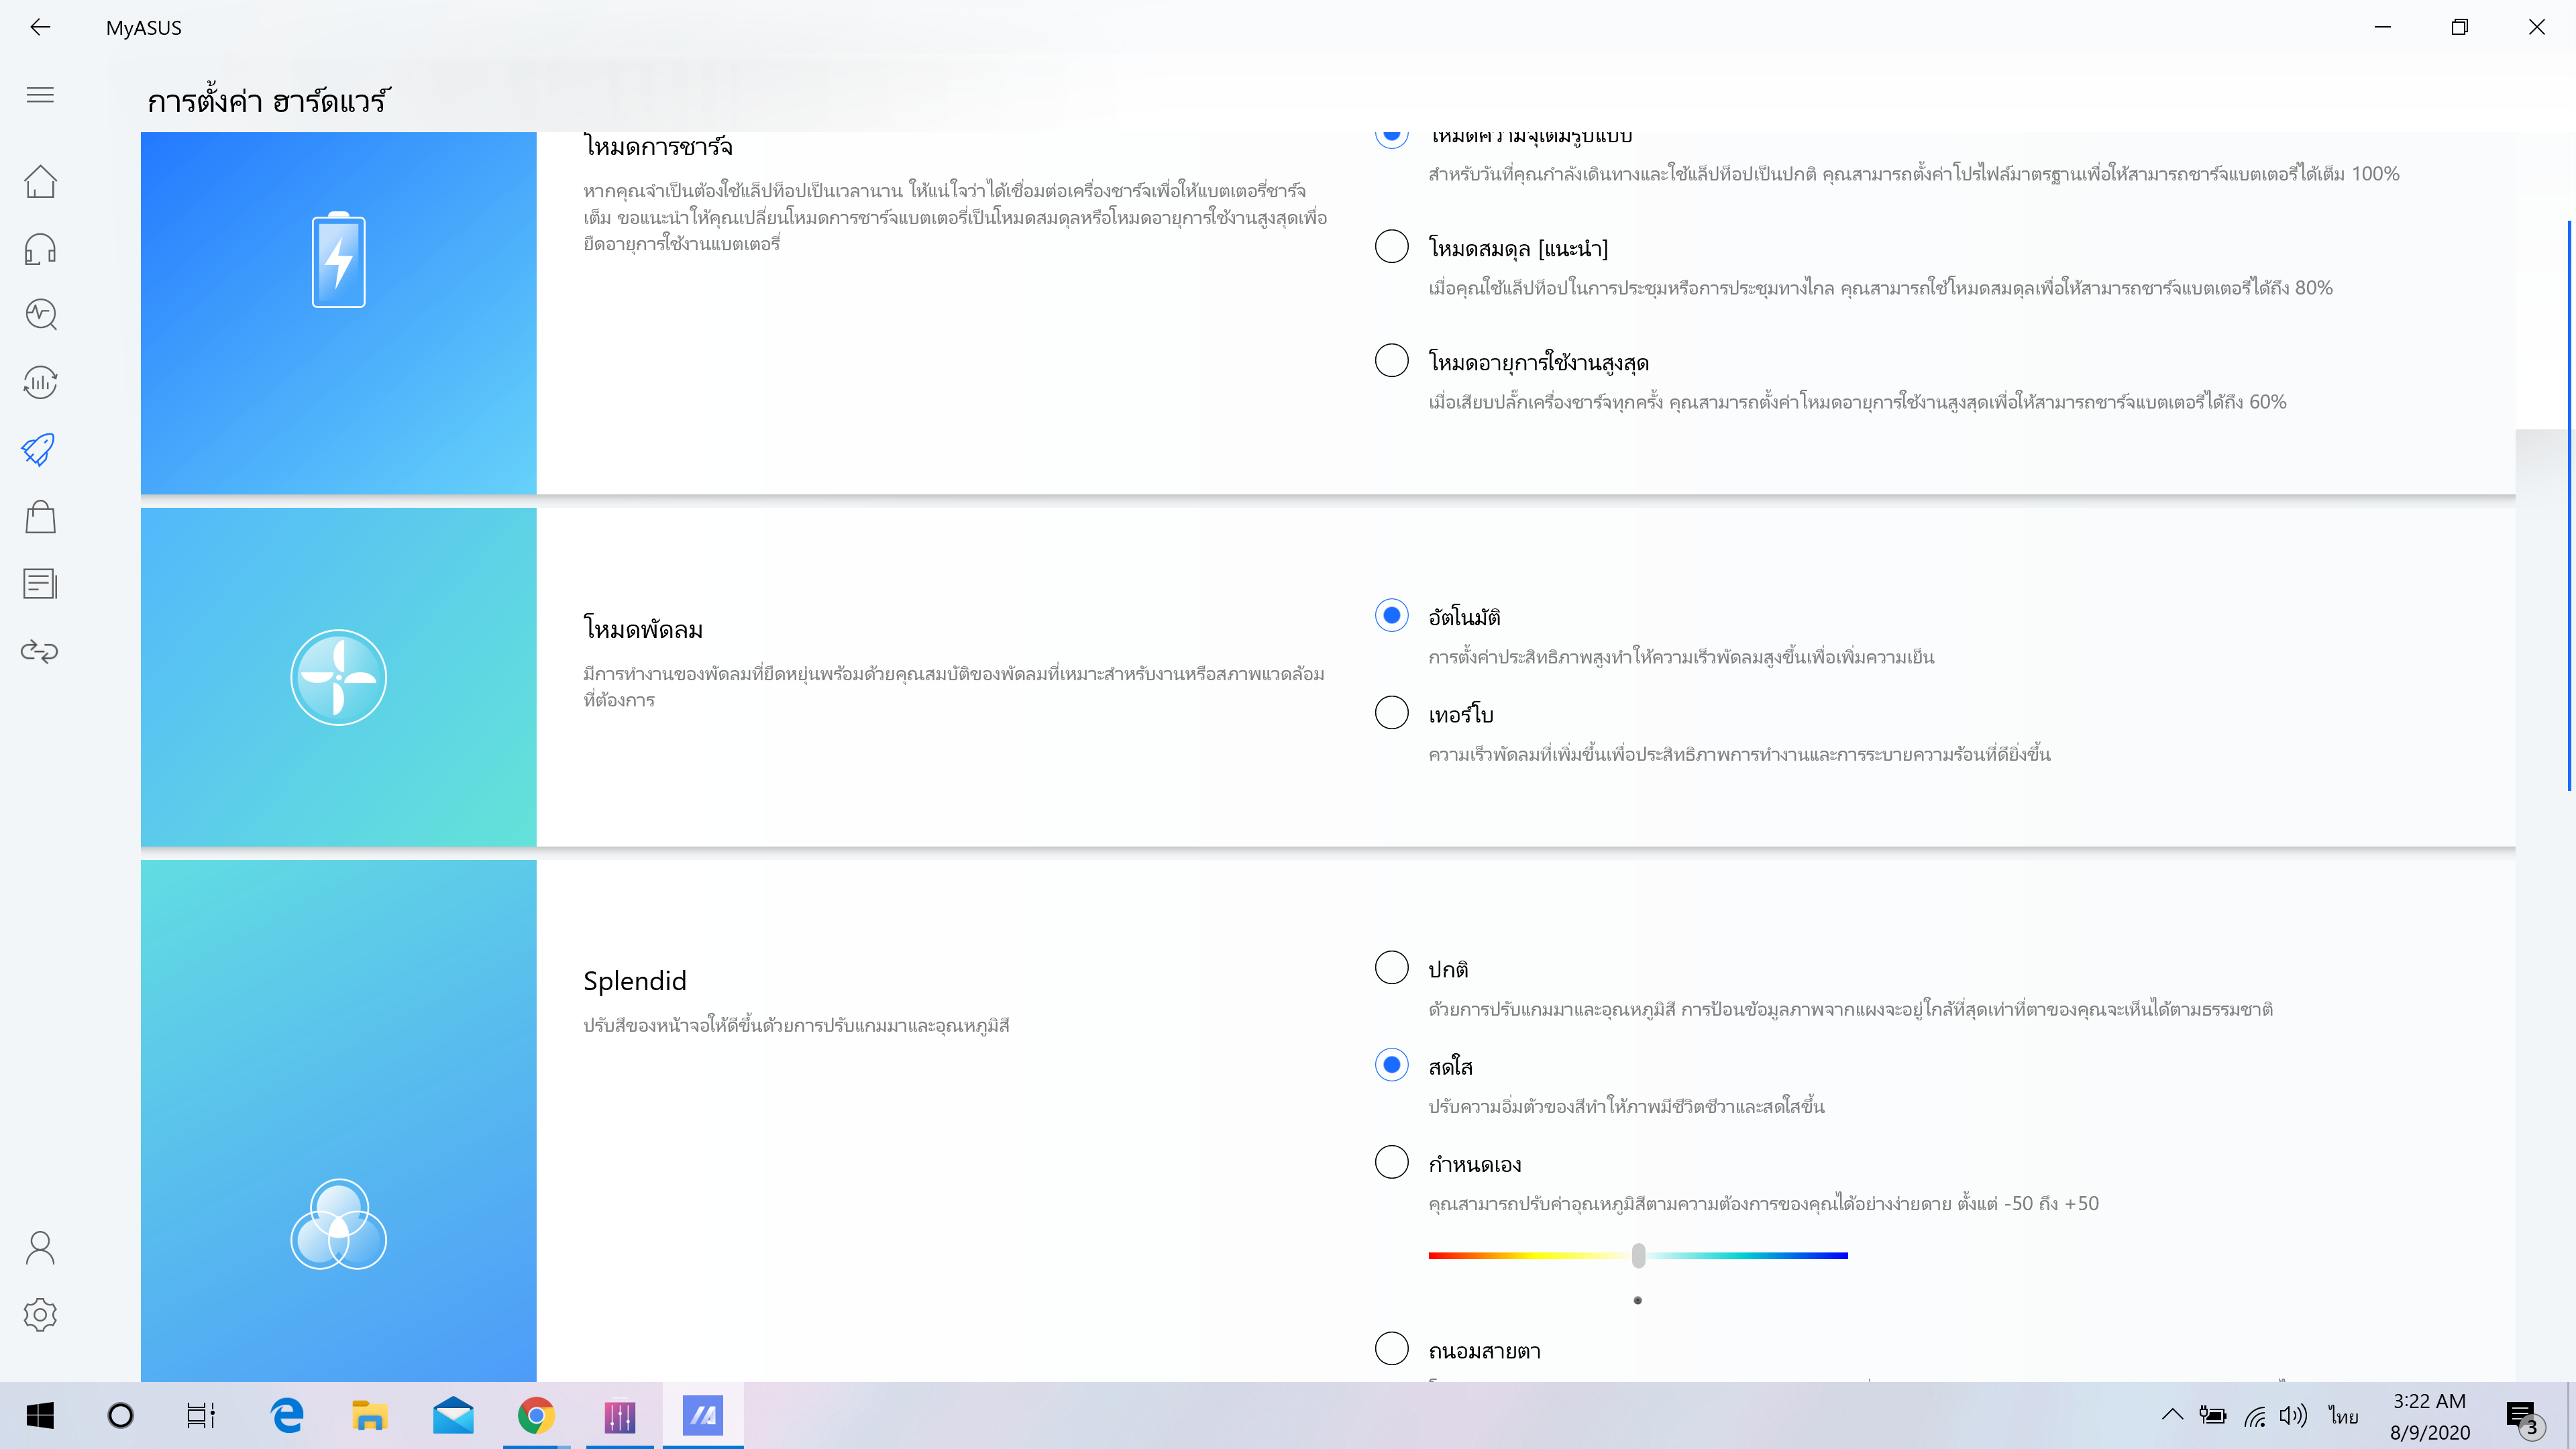This screenshot has height=1449, width=2576.
Task: Click the vertical scrollbar on the right
Action: (2569, 505)
